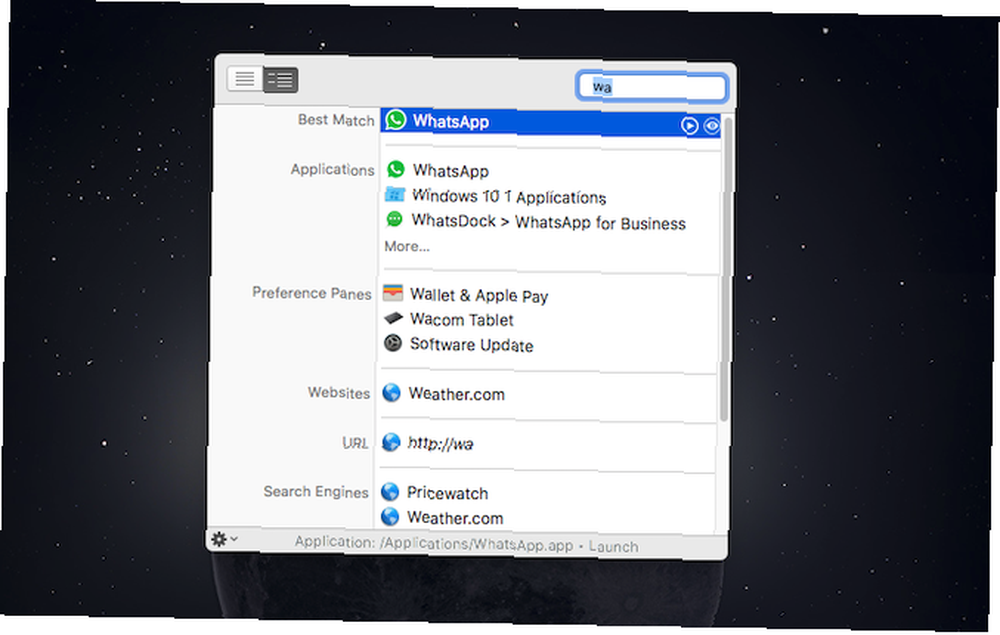Click globe icon next to http://wa
The width and height of the screenshot is (1000, 635).
pos(391,442)
